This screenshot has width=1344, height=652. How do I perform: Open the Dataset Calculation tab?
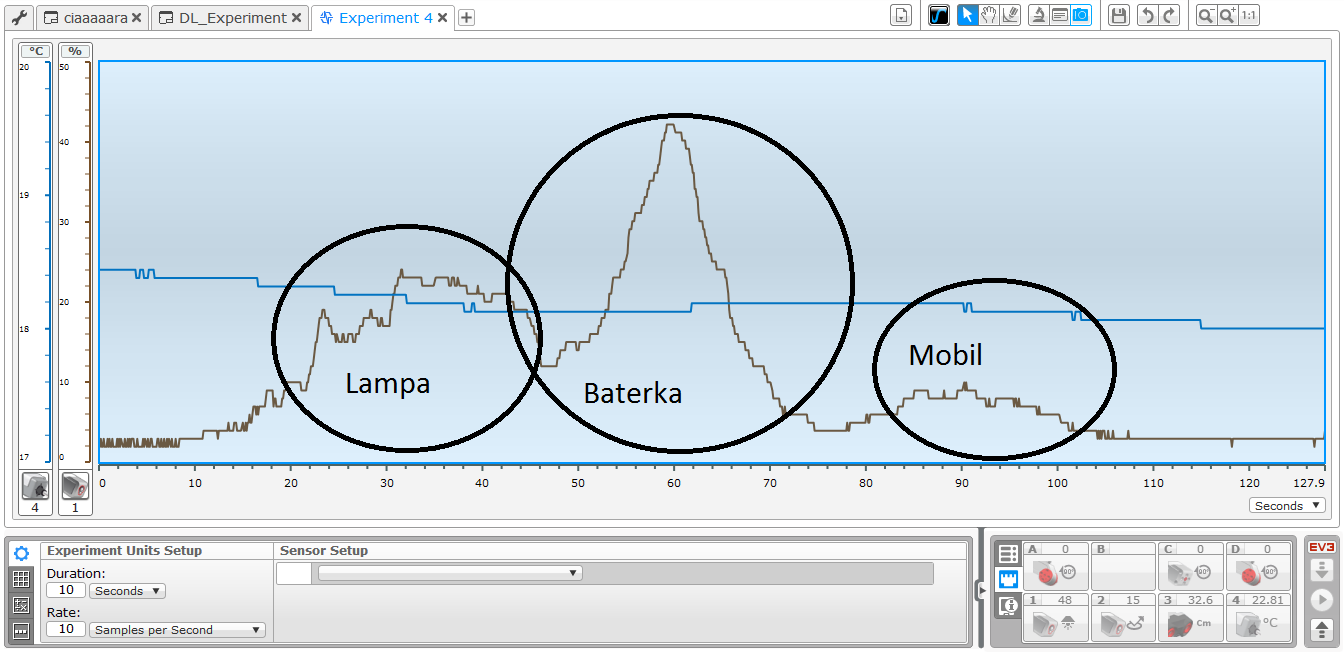21,605
